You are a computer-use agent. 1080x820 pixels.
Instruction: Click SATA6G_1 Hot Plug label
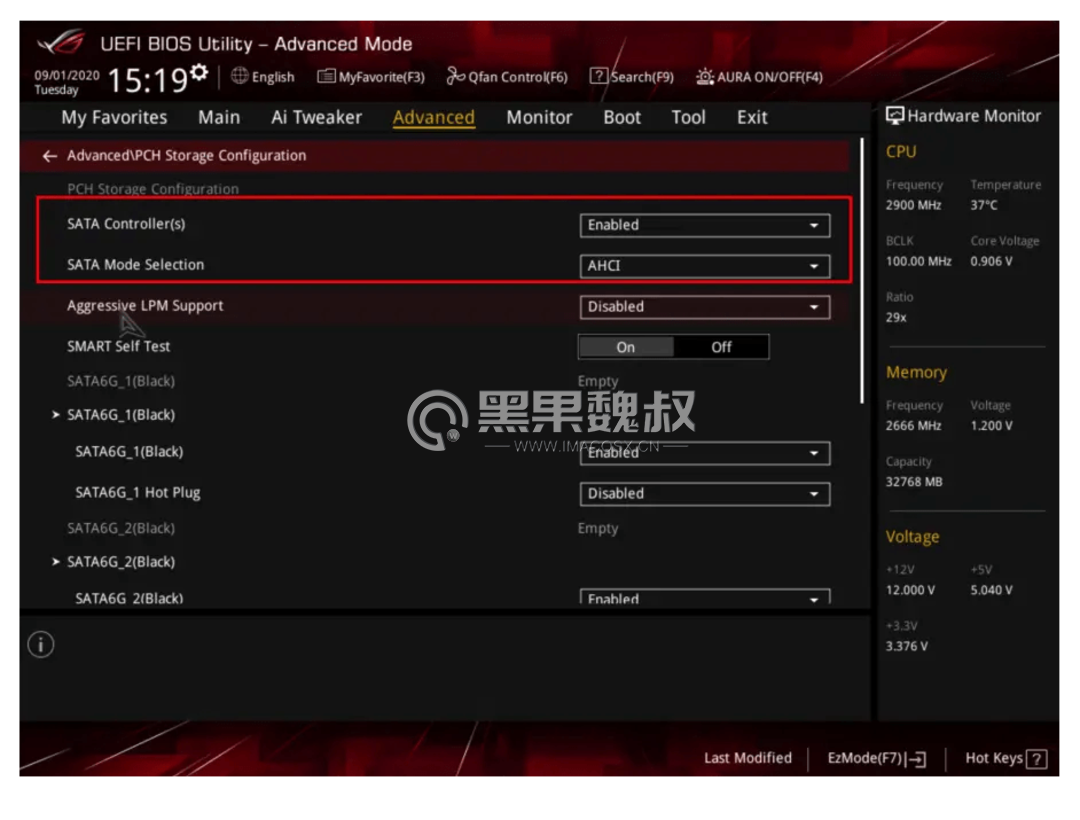point(138,492)
